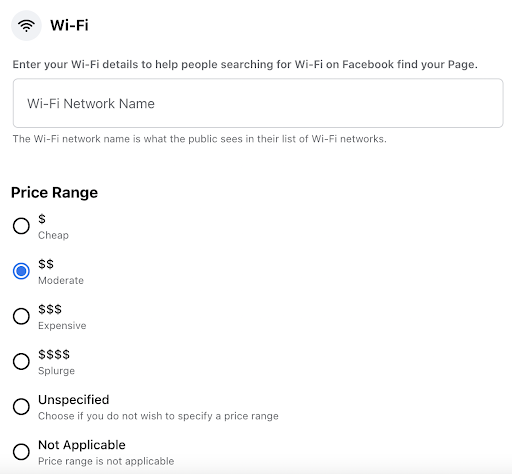Select the $$$ radio button circle
This screenshot has height=474, width=512.
coord(21,316)
